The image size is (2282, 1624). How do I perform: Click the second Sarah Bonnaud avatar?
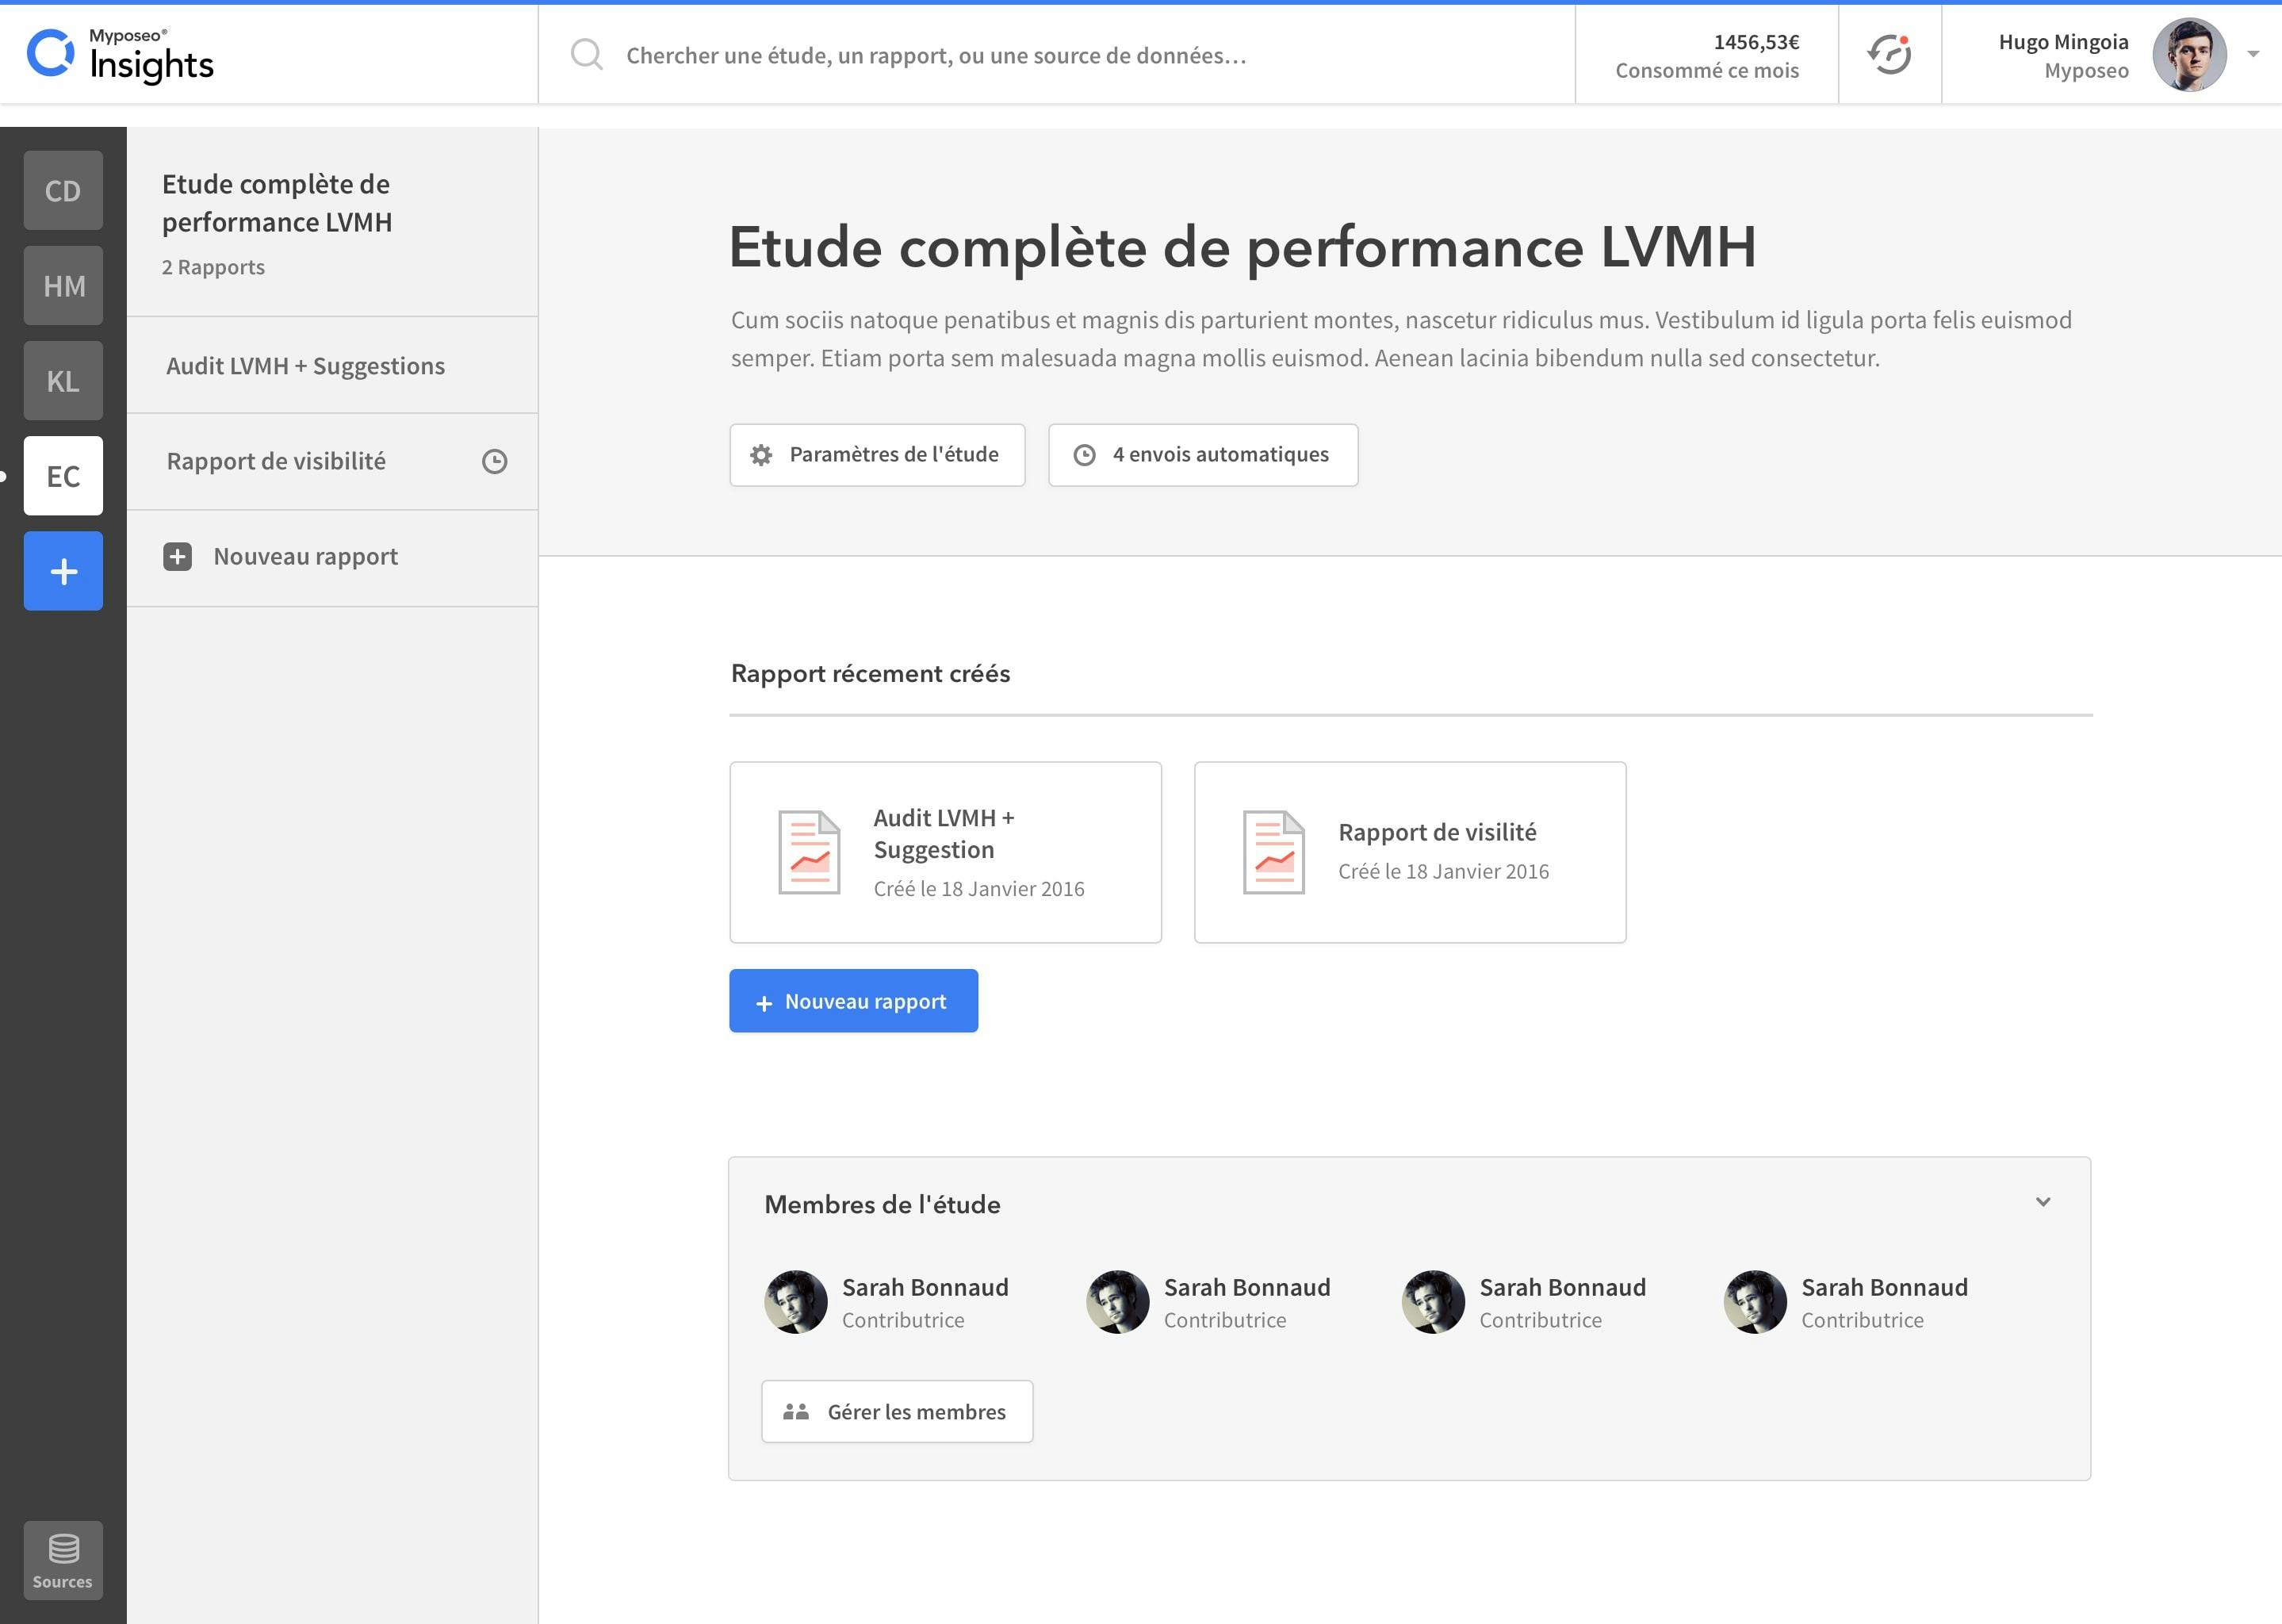[x=1118, y=1302]
